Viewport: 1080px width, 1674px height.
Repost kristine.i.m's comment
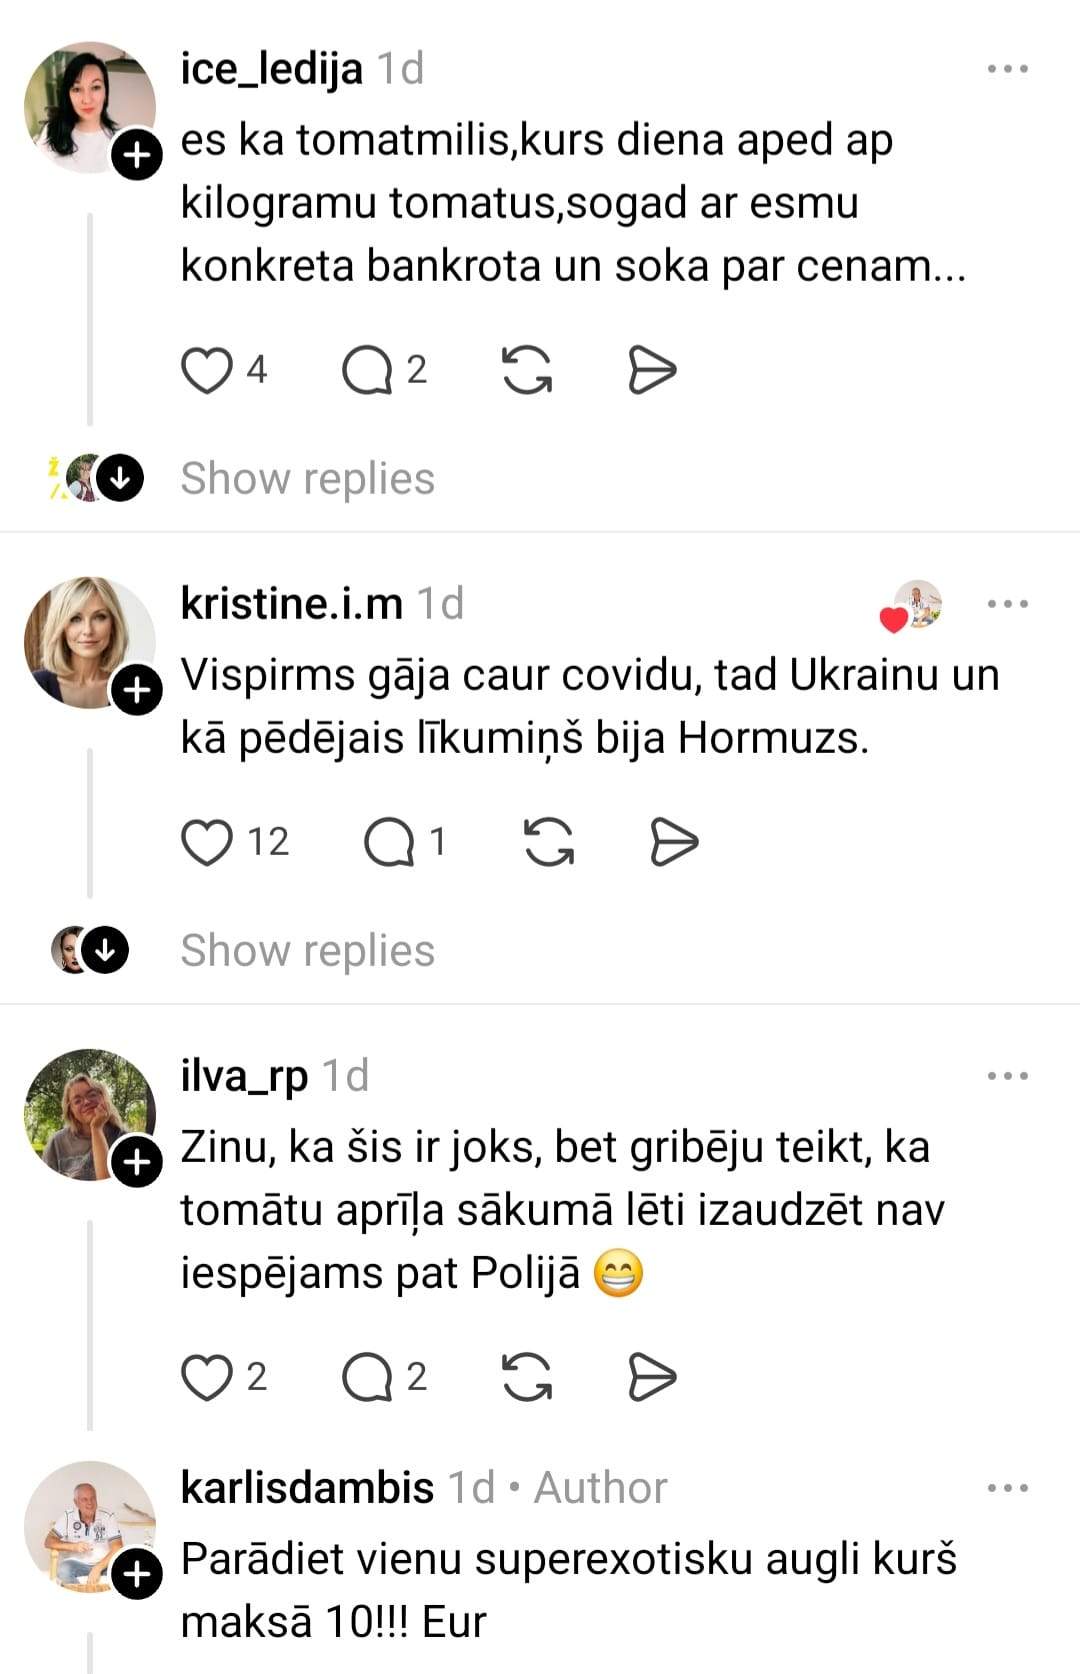[x=549, y=842]
